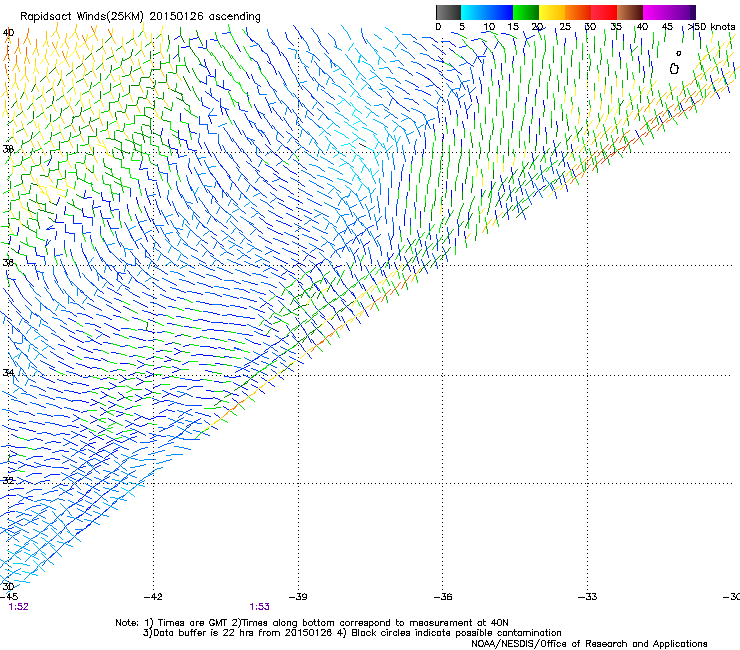The width and height of the screenshot is (740, 650).
Task: Click the '>50 knots' legend label
Action: coord(712,27)
